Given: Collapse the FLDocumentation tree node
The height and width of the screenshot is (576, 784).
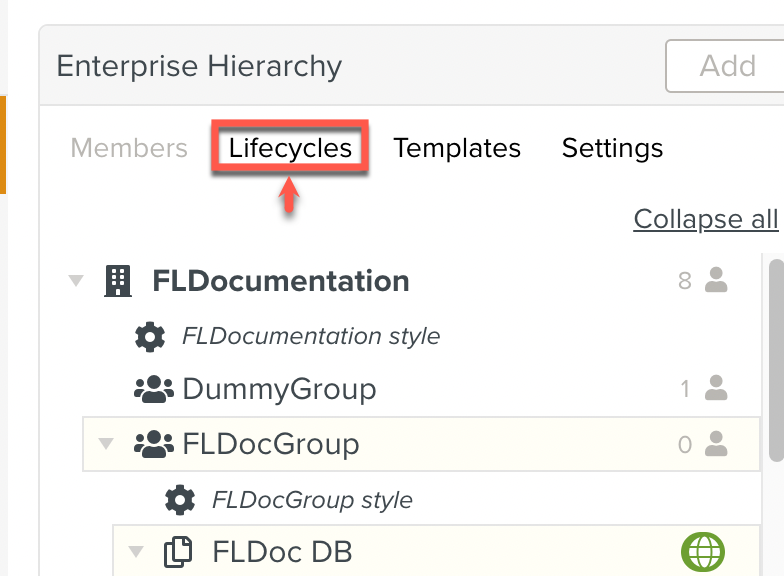Looking at the screenshot, I should [x=77, y=281].
